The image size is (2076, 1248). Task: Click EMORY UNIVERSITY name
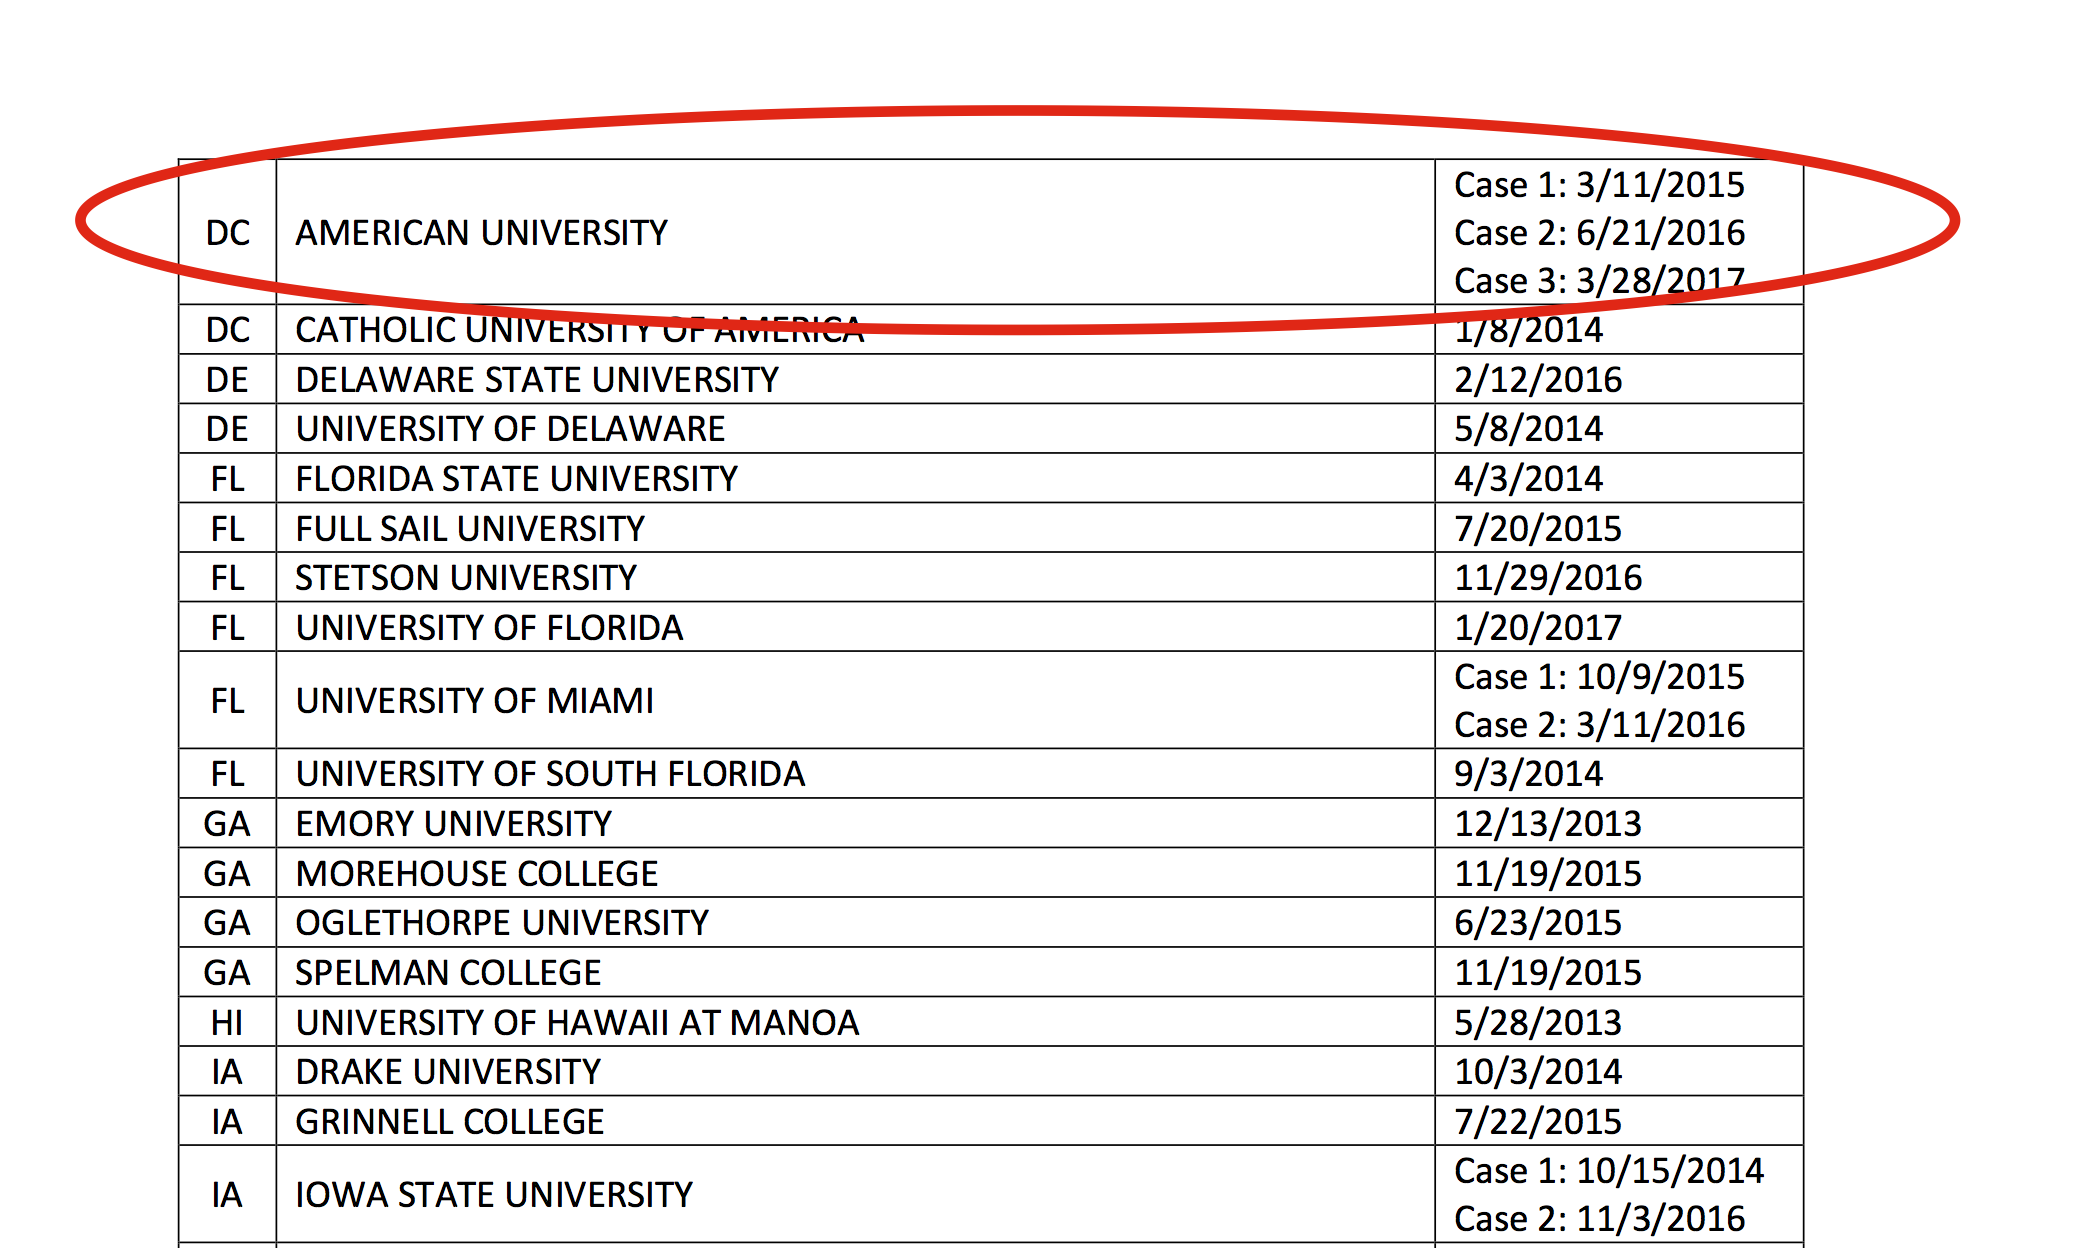tap(453, 824)
